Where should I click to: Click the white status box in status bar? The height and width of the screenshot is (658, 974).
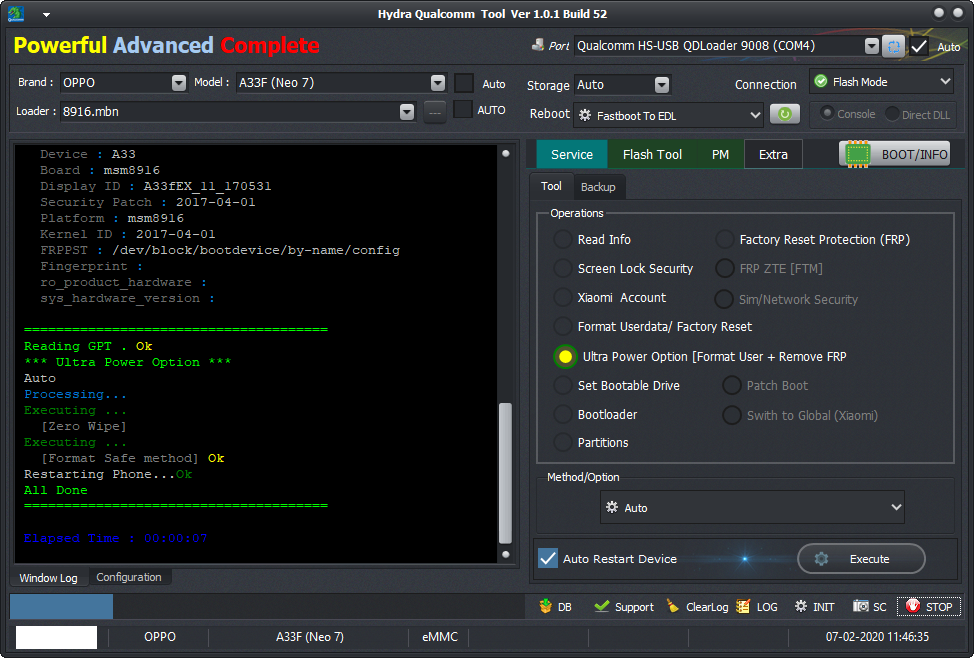point(57,637)
